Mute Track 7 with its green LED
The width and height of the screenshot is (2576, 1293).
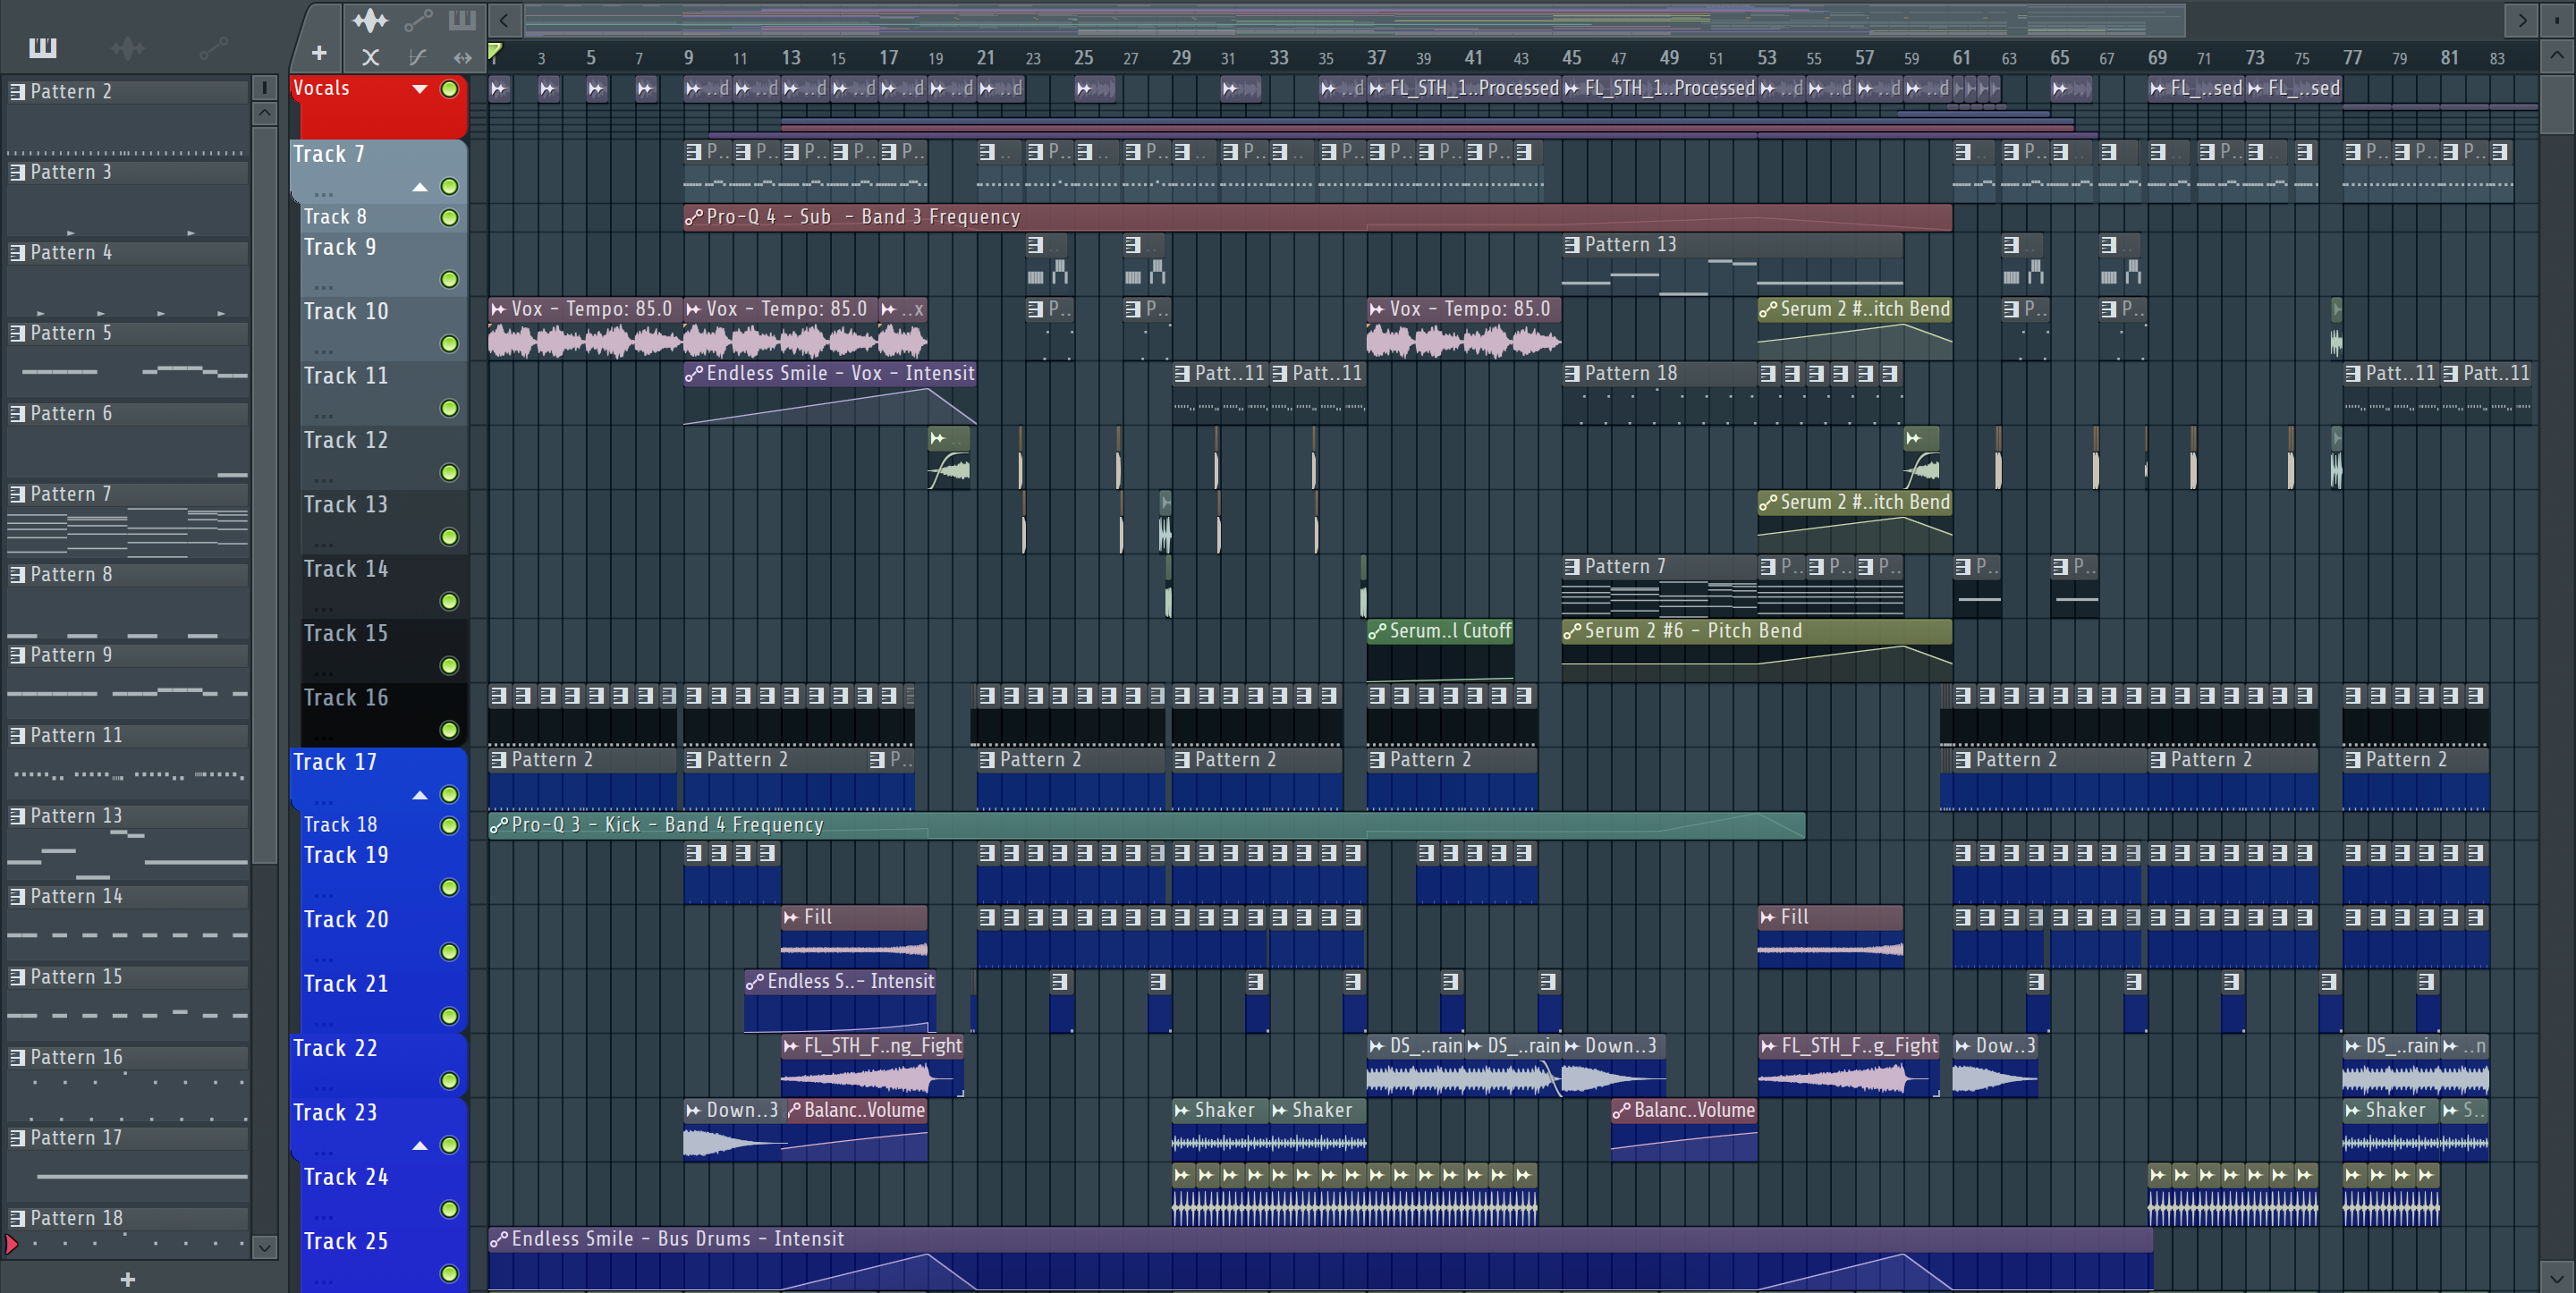pyautogui.click(x=450, y=186)
